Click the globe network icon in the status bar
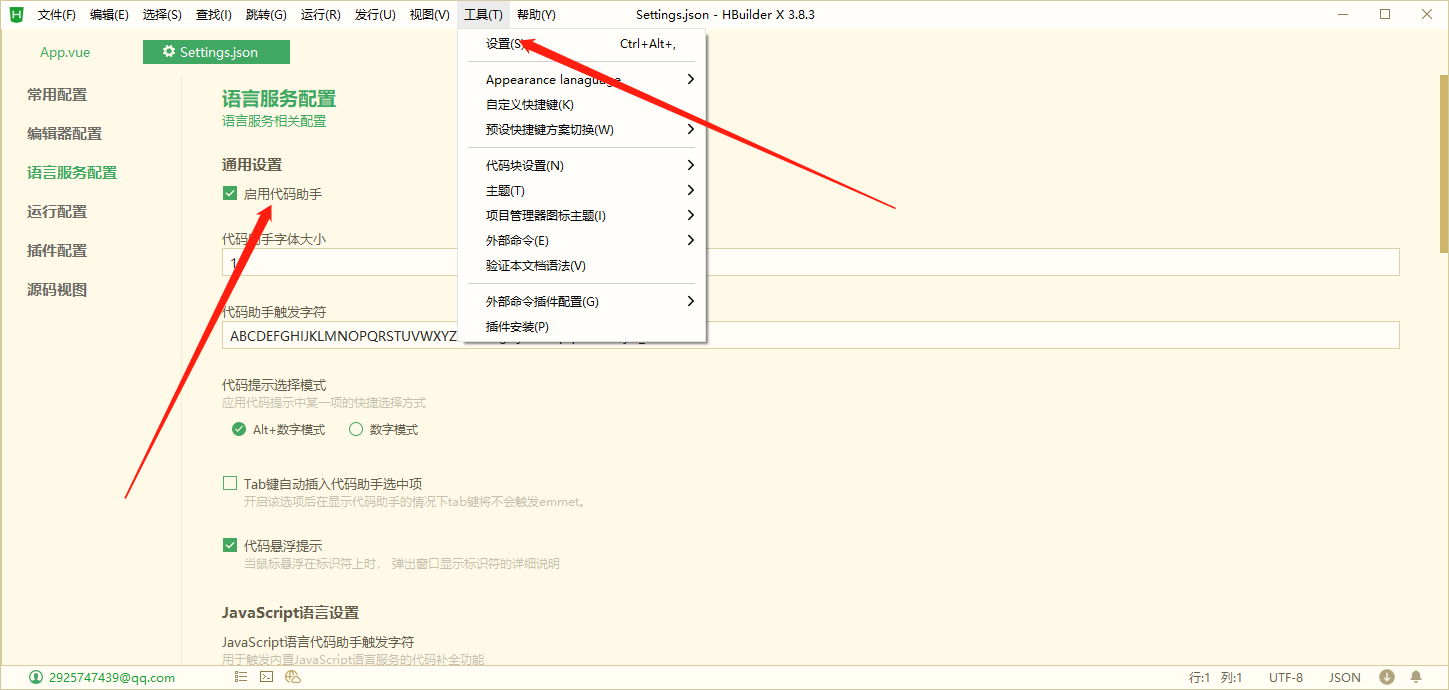The width and height of the screenshot is (1449, 690). pyautogui.click(x=292, y=676)
